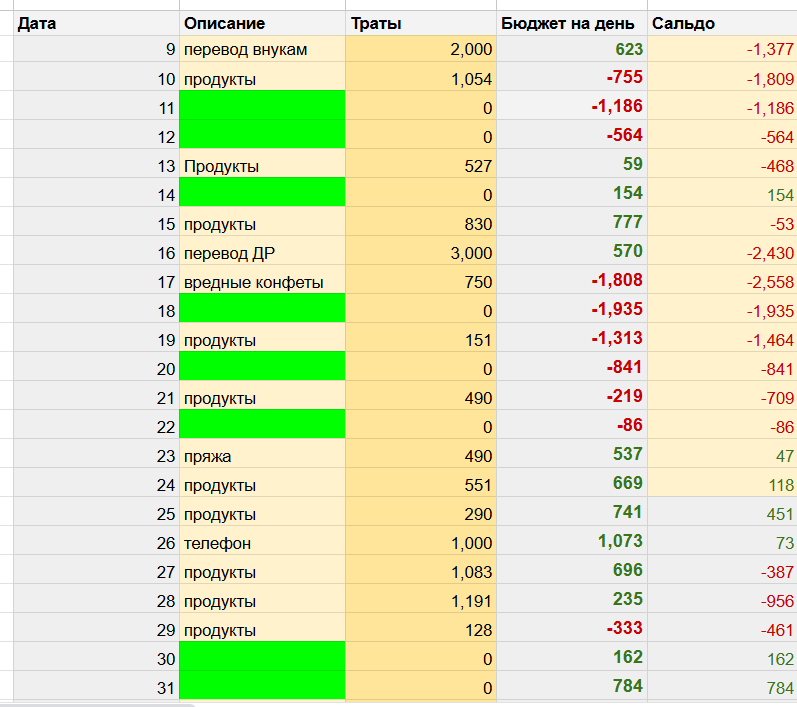Viewport: 797px width, 707px height.
Task: Select the spend value 551
Action: tap(421, 484)
